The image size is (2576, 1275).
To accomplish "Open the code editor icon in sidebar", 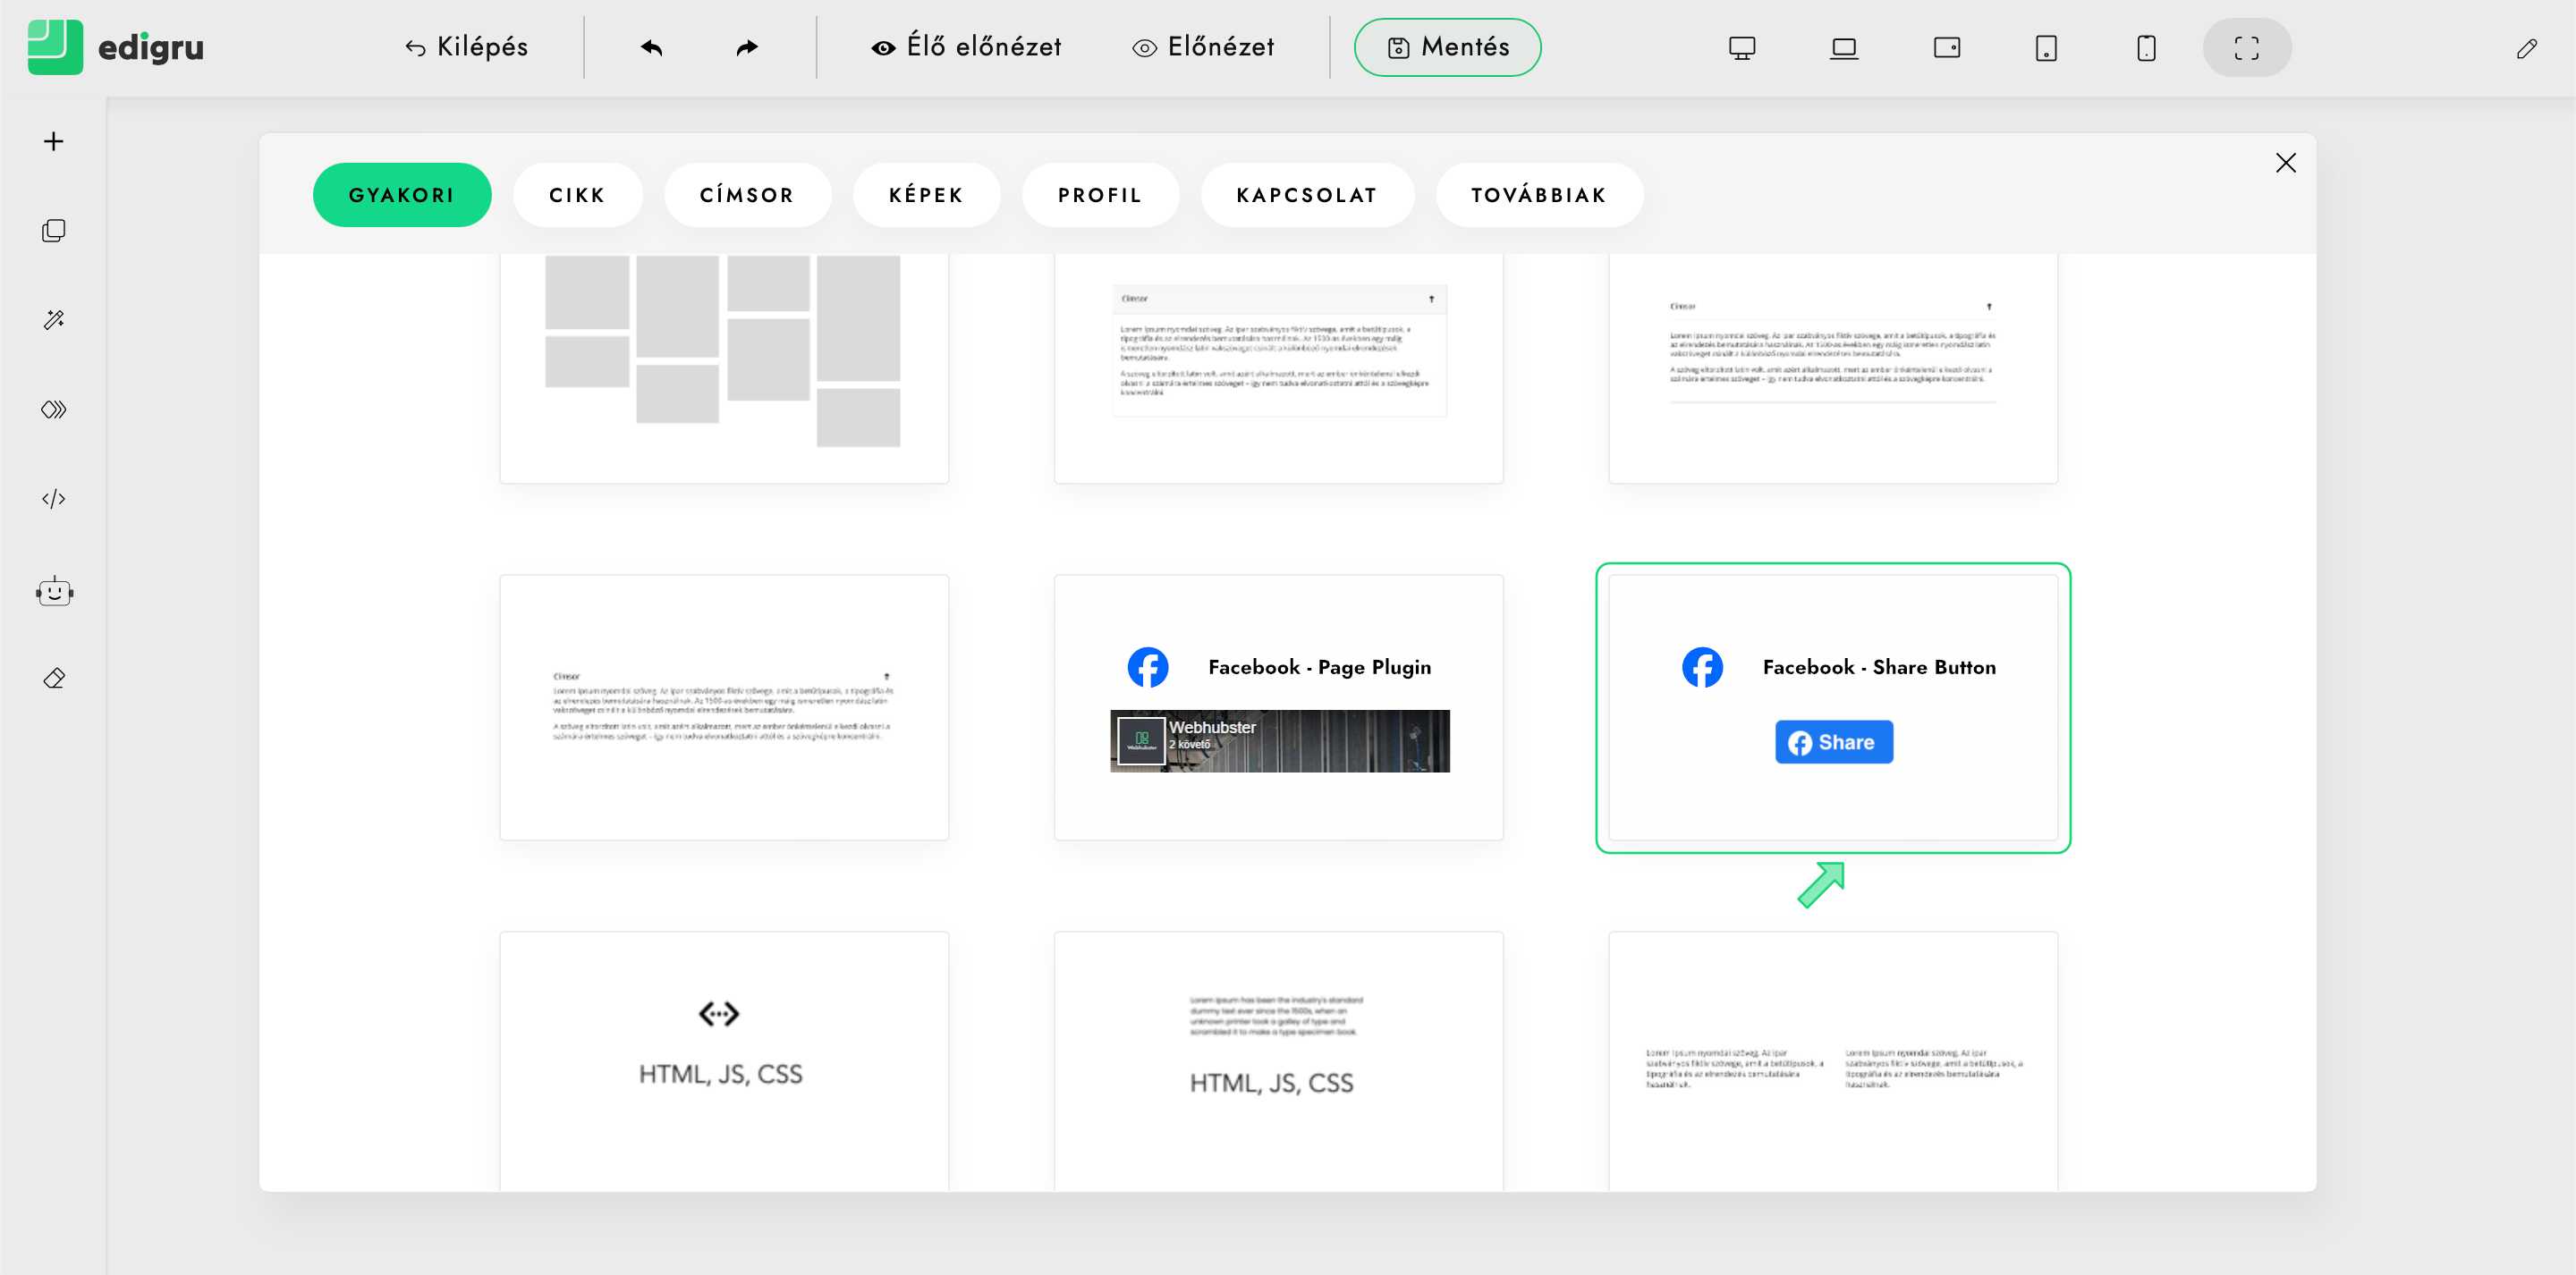I will (x=54, y=499).
